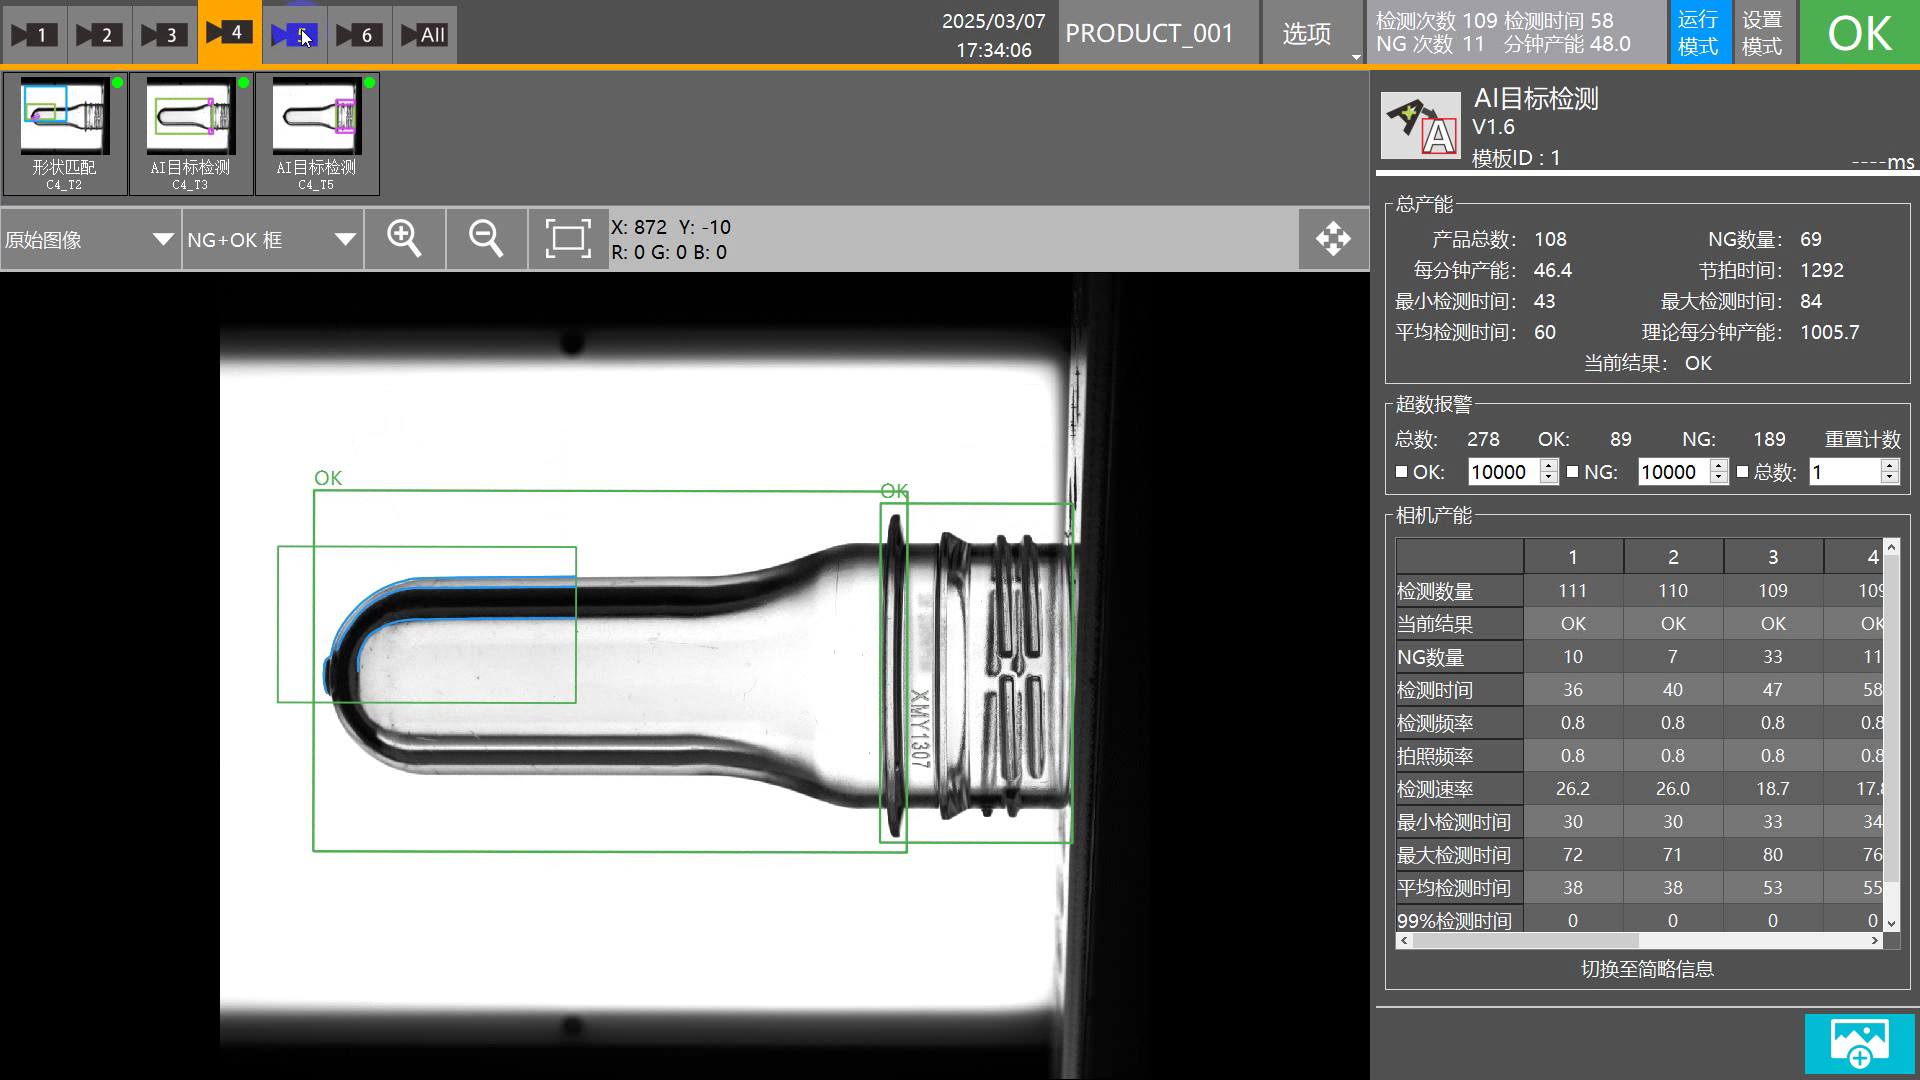Click the add image icon button

pyautogui.click(x=1859, y=1044)
